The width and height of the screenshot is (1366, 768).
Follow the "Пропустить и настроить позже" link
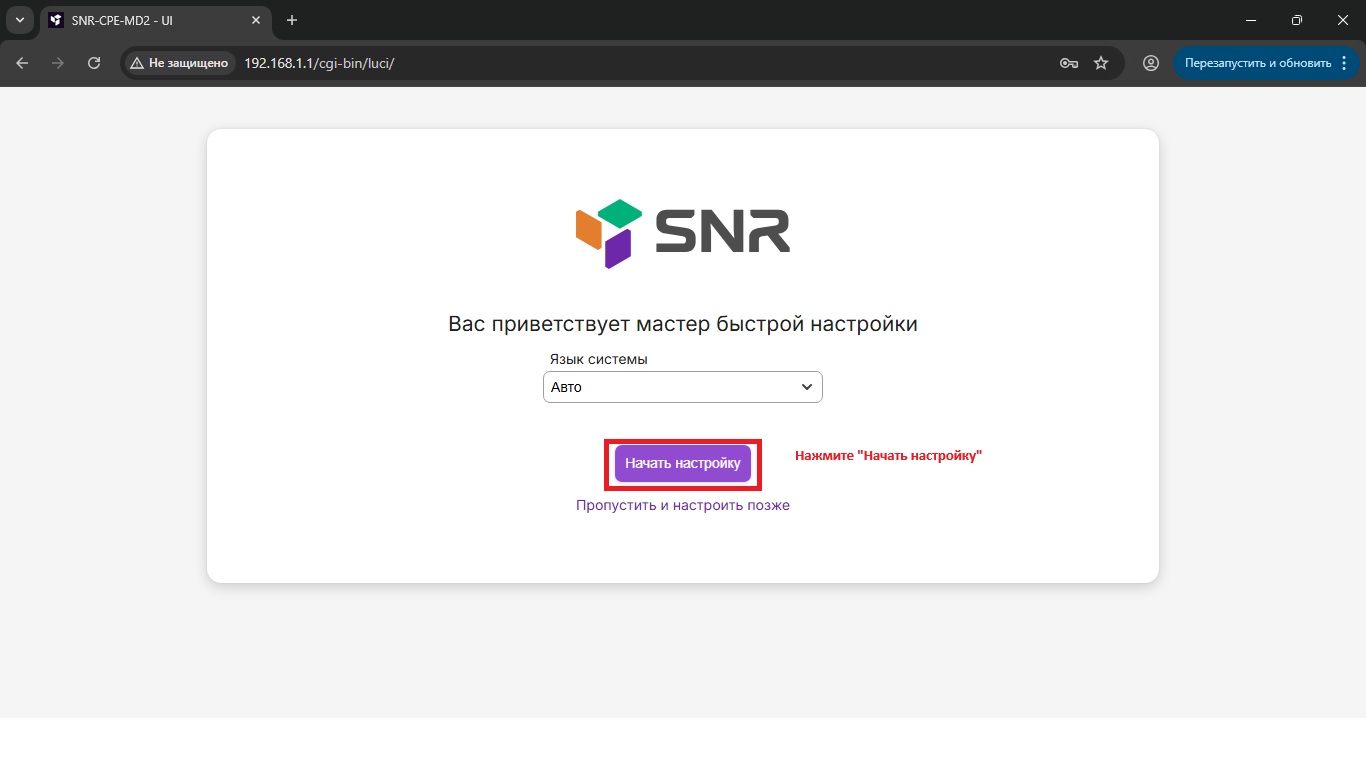coord(683,505)
